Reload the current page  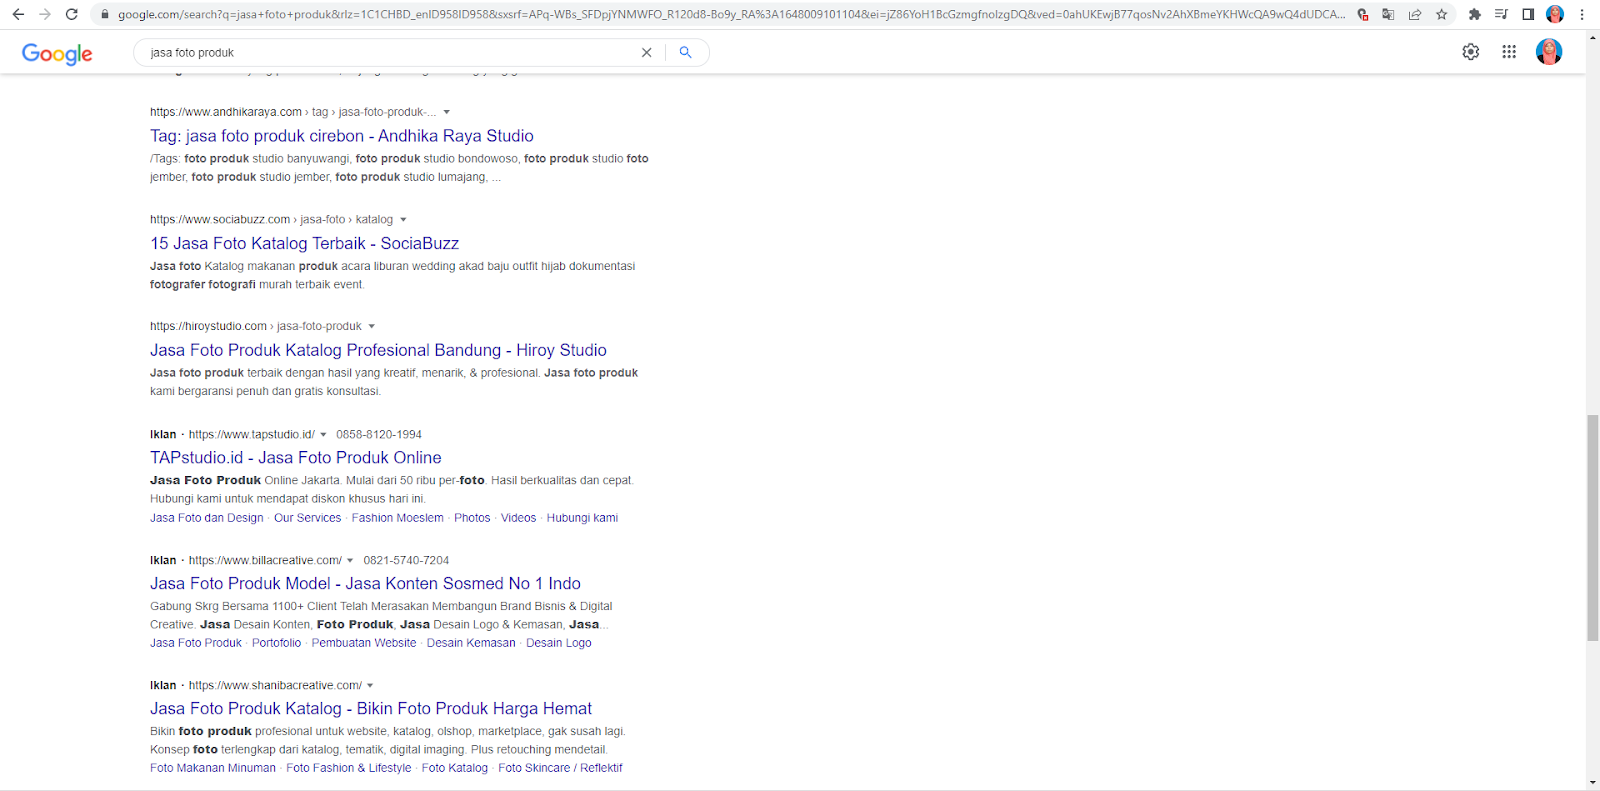71,14
